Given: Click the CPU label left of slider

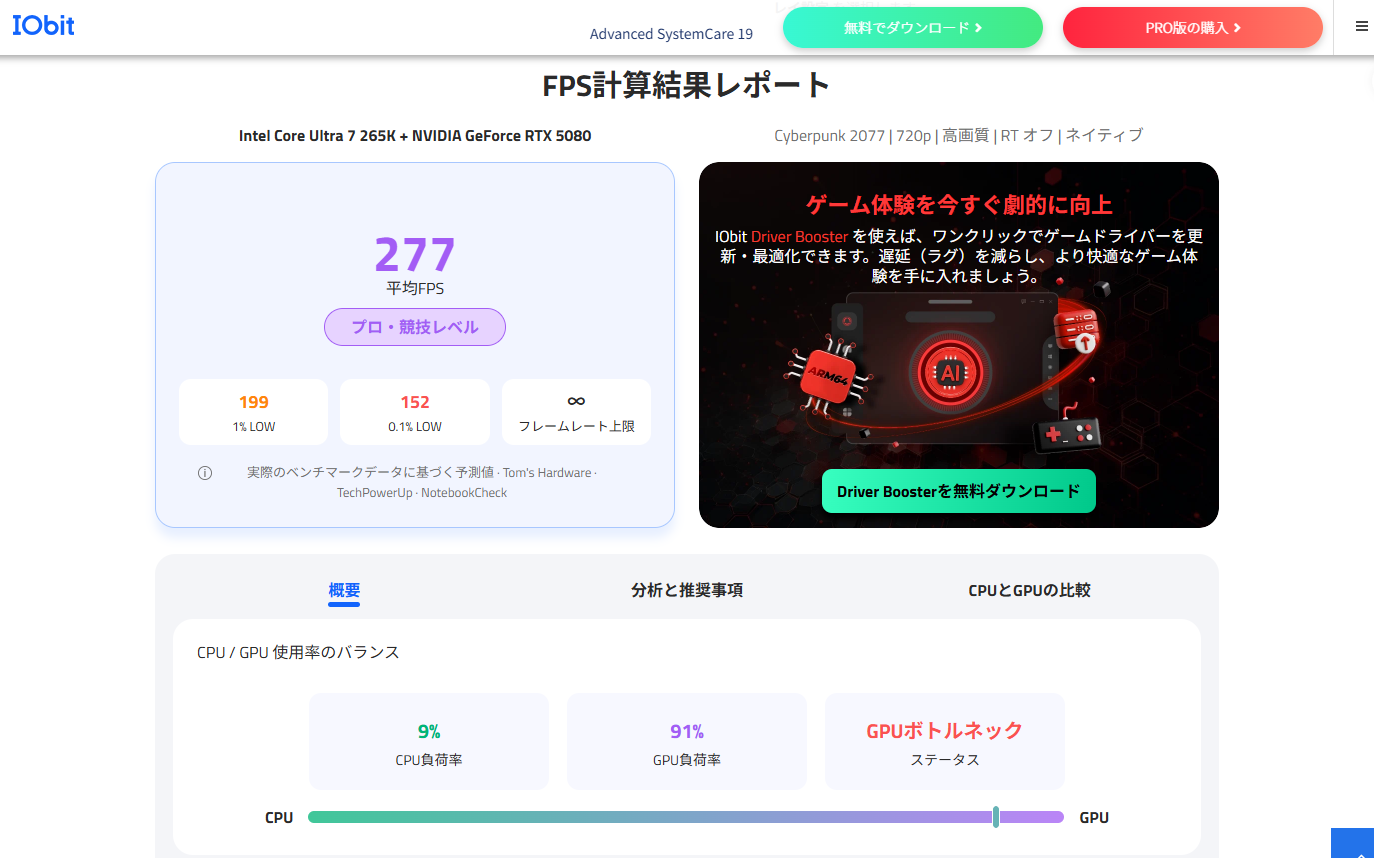Looking at the screenshot, I should tap(279, 818).
